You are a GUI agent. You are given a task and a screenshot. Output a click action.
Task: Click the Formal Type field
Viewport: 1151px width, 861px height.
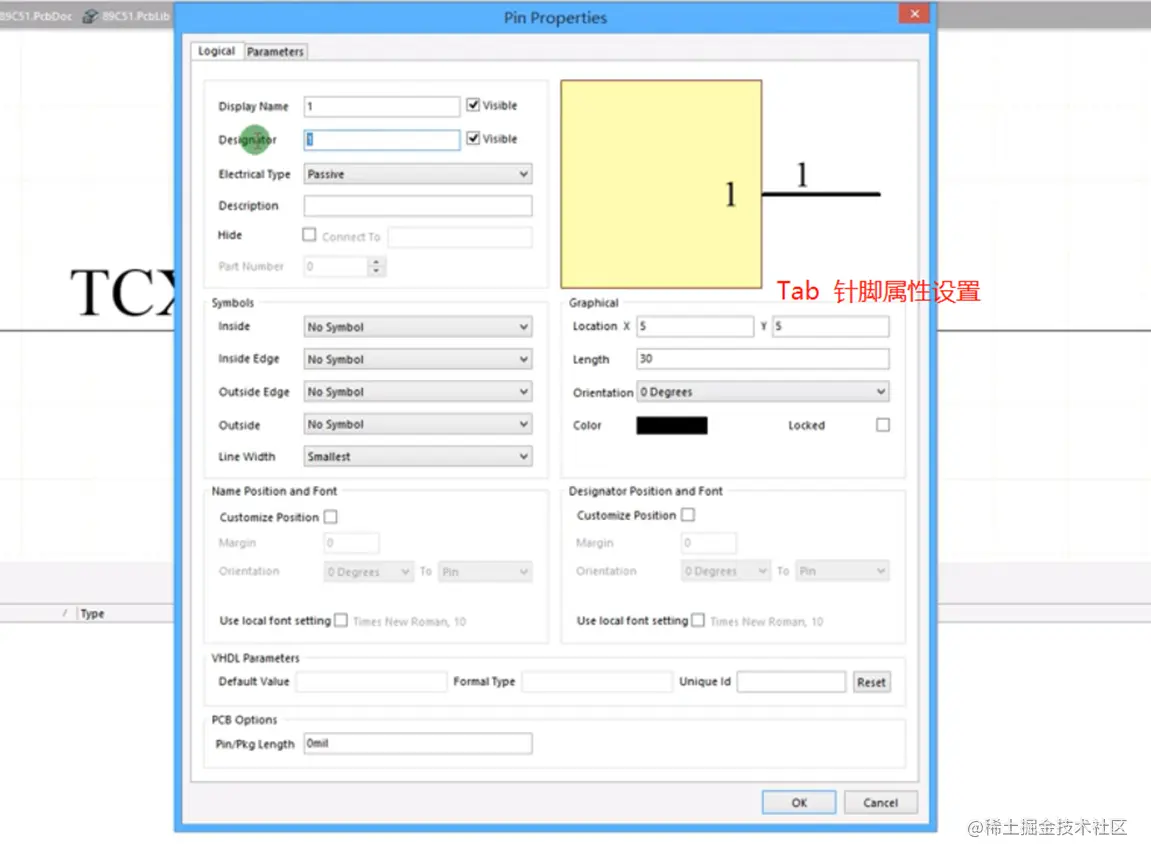click(597, 682)
